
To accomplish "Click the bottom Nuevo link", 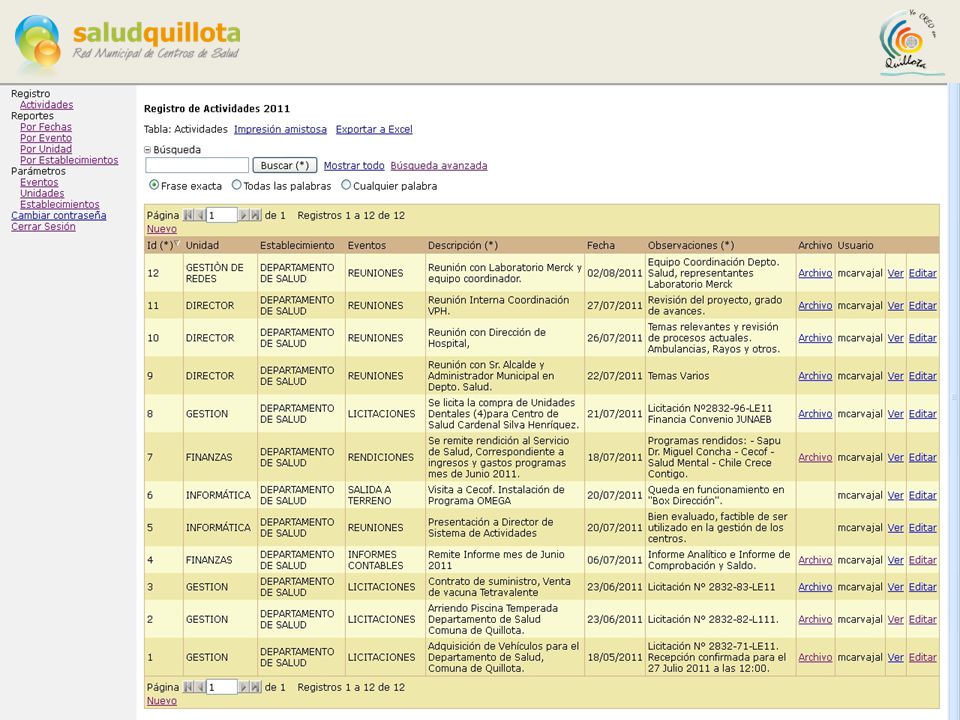I will 162,701.
